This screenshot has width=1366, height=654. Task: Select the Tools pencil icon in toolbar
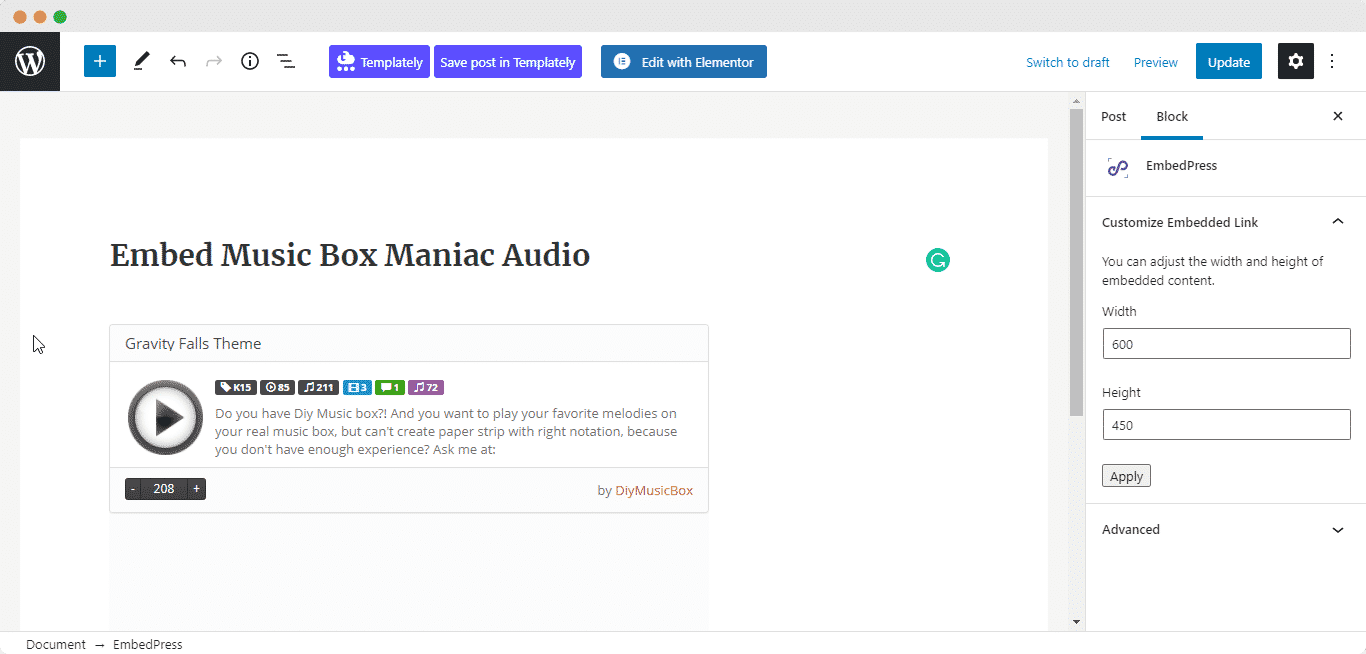[140, 61]
